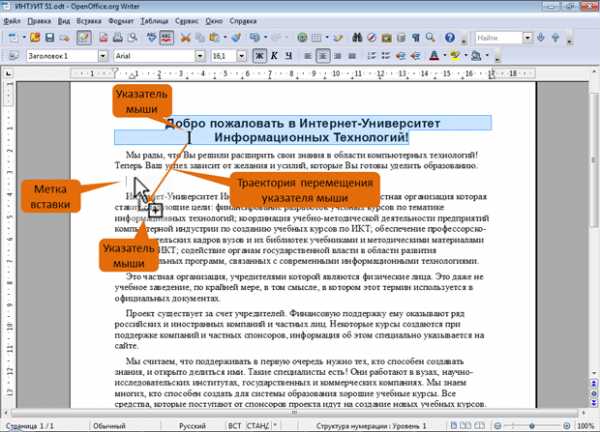600x432 pixels.
Task: Open the Сервис menu
Action: pyautogui.click(x=187, y=21)
